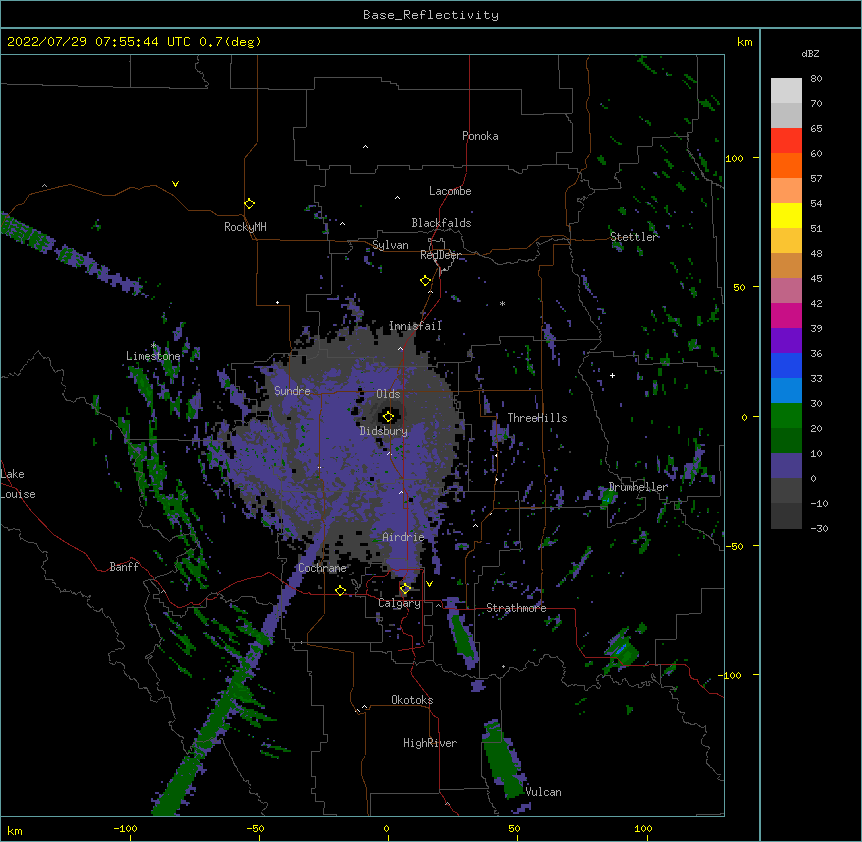Image resolution: width=862 pixels, height=842 pixels.
Task: Select the Strathmore label
Action: 516,608
